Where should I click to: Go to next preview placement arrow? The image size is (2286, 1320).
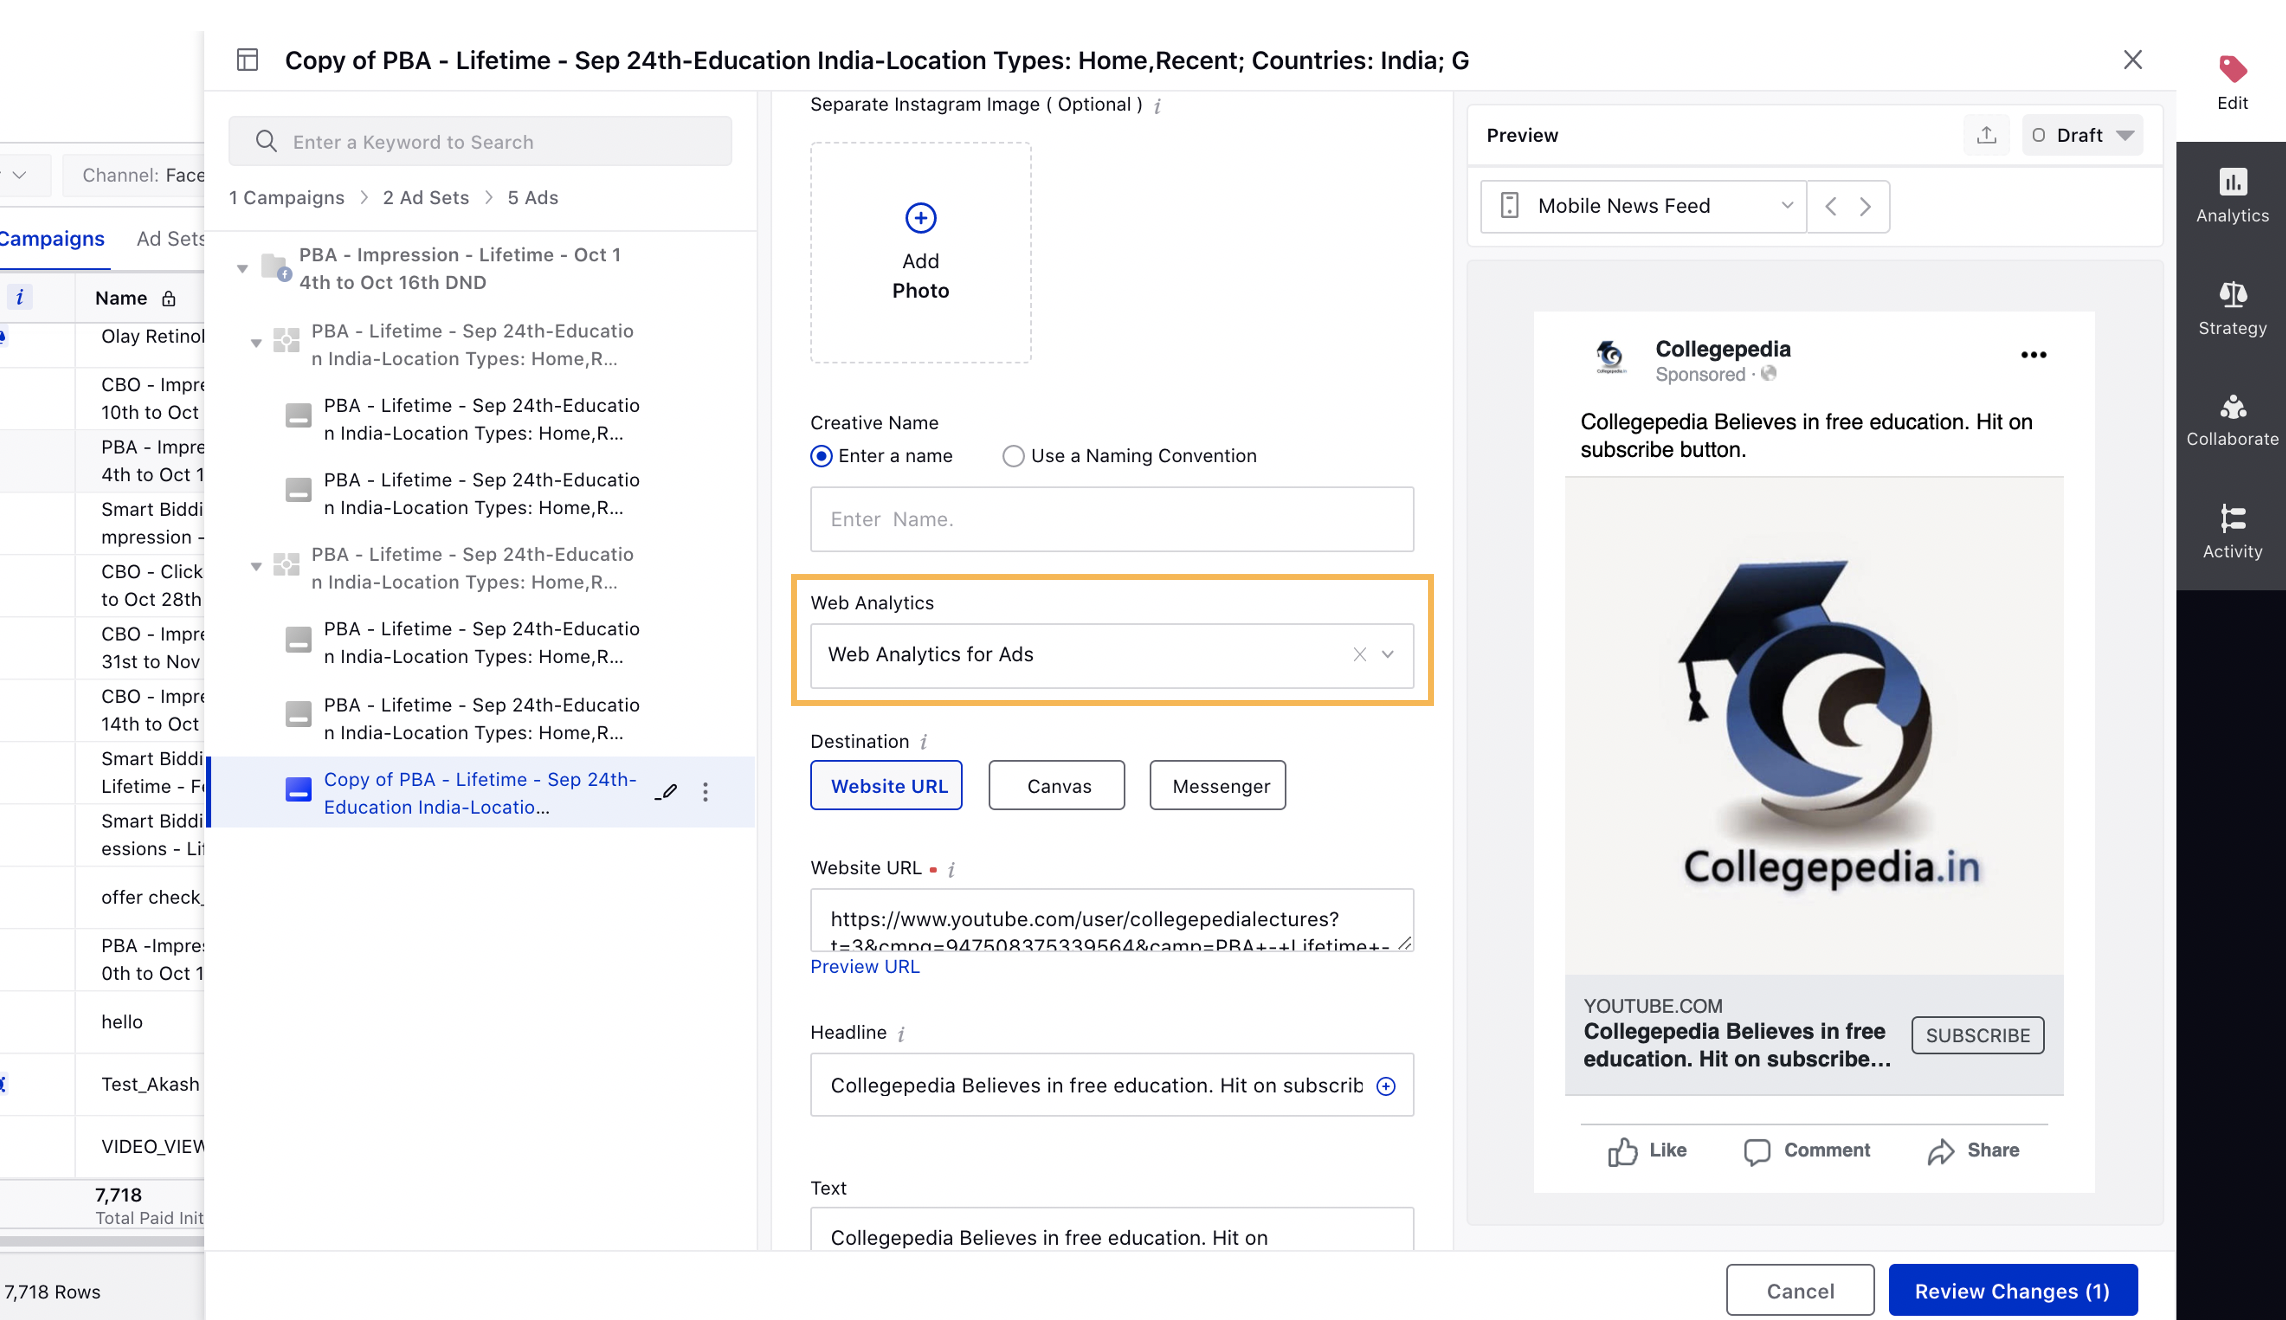click(x=1866, y=206)
